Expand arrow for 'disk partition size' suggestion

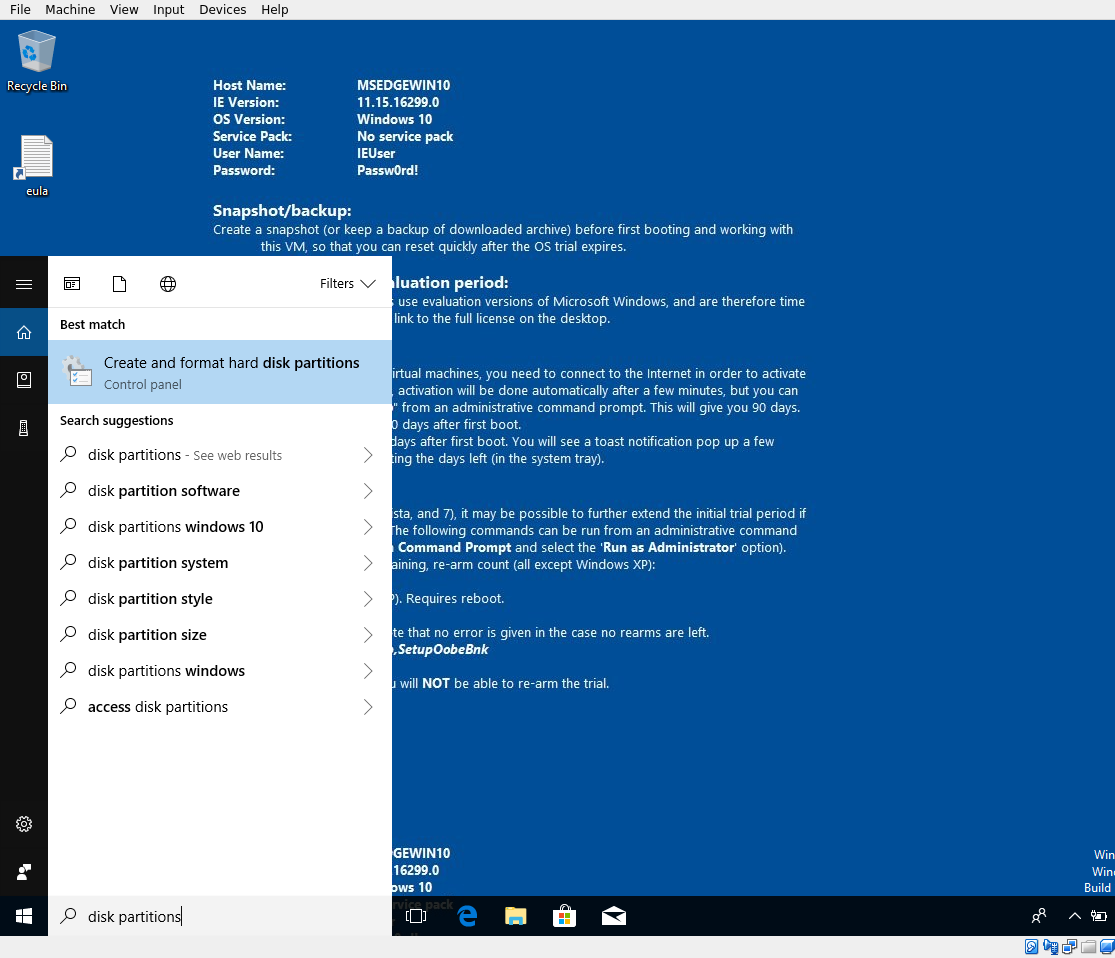(368, 635)
